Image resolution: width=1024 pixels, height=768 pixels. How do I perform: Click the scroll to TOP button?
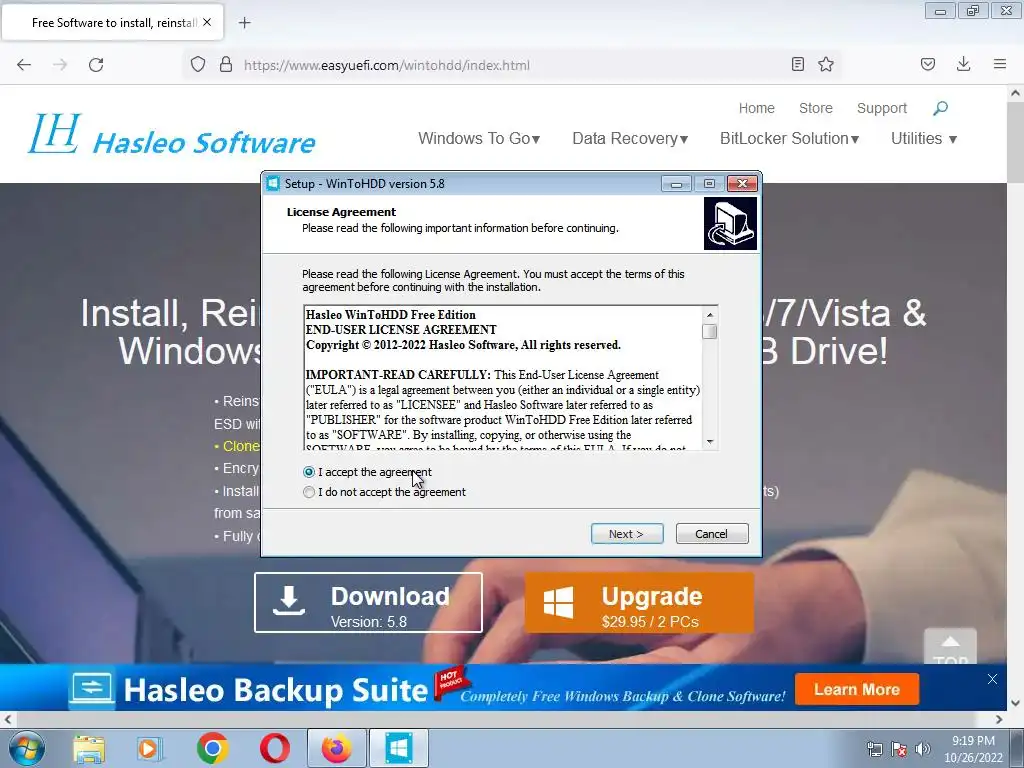point(950,647)
